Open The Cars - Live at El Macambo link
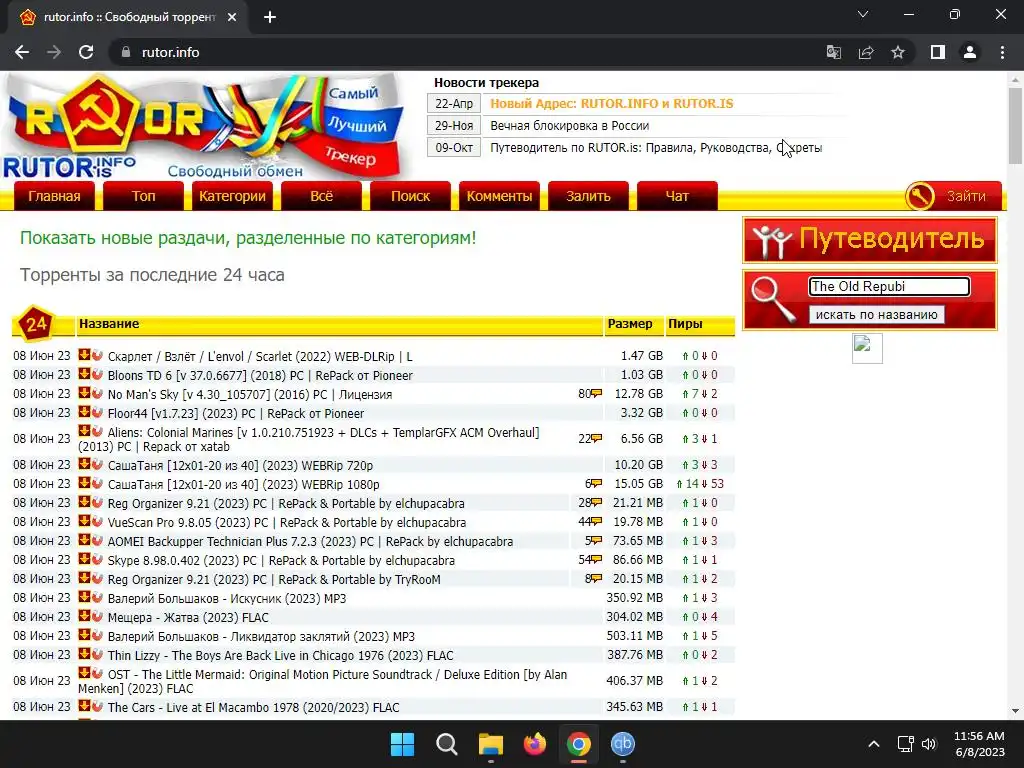 253,707
